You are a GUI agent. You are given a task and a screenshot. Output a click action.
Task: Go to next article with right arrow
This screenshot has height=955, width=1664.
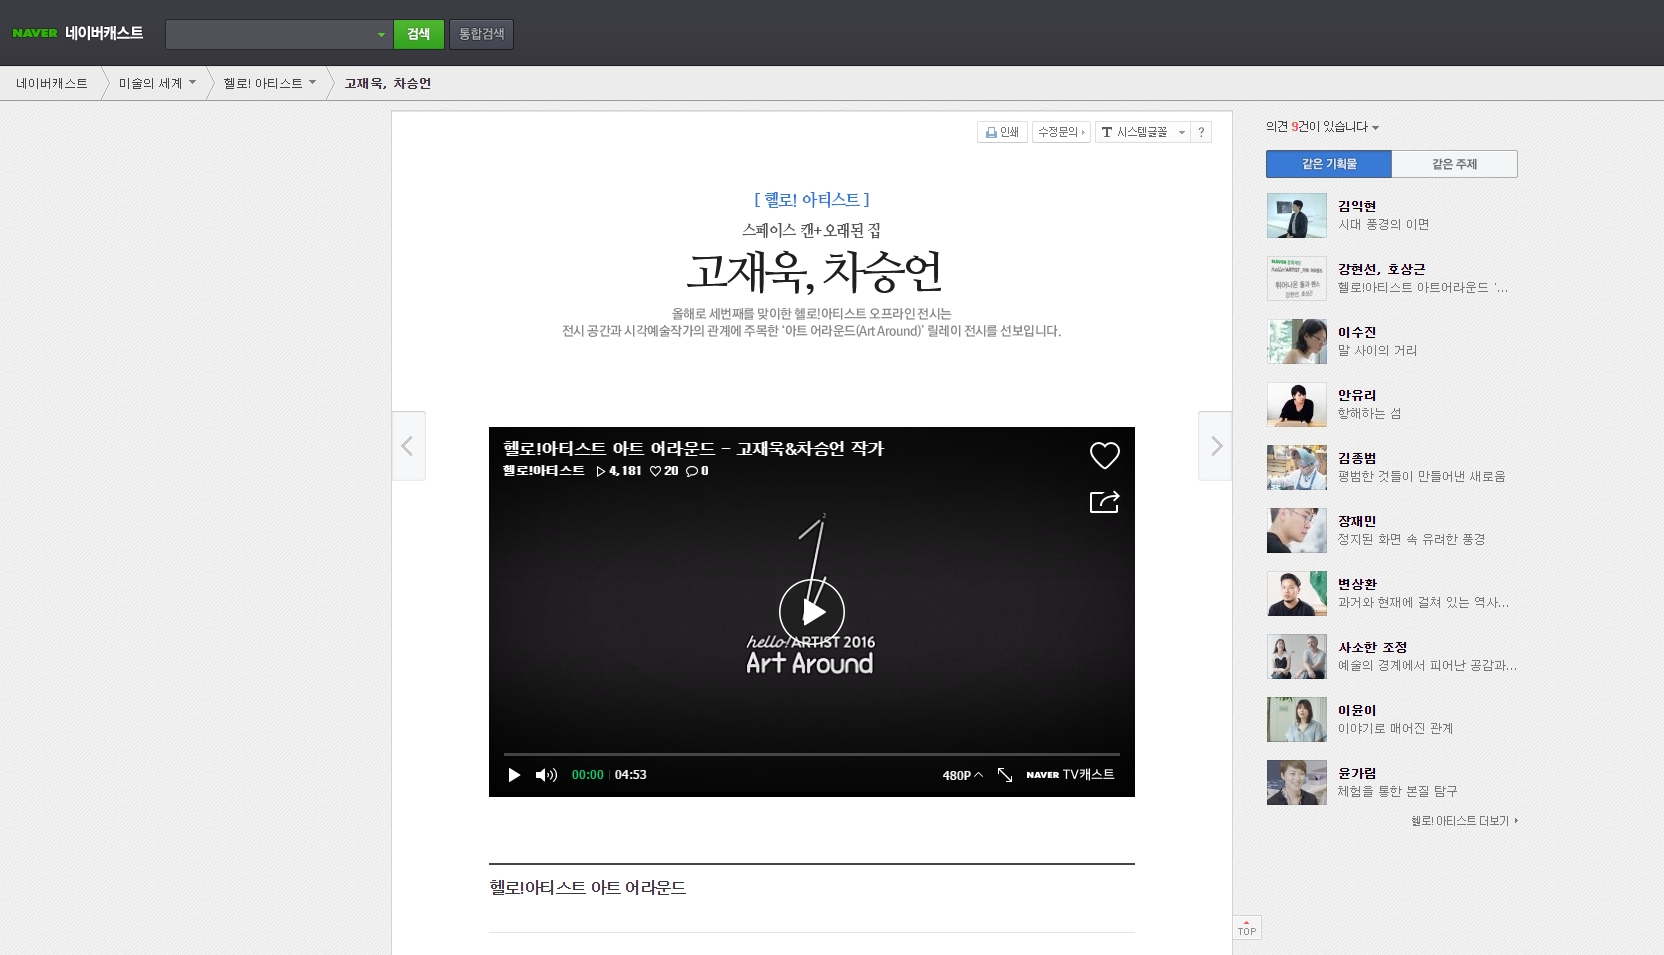pos(1215,446)
